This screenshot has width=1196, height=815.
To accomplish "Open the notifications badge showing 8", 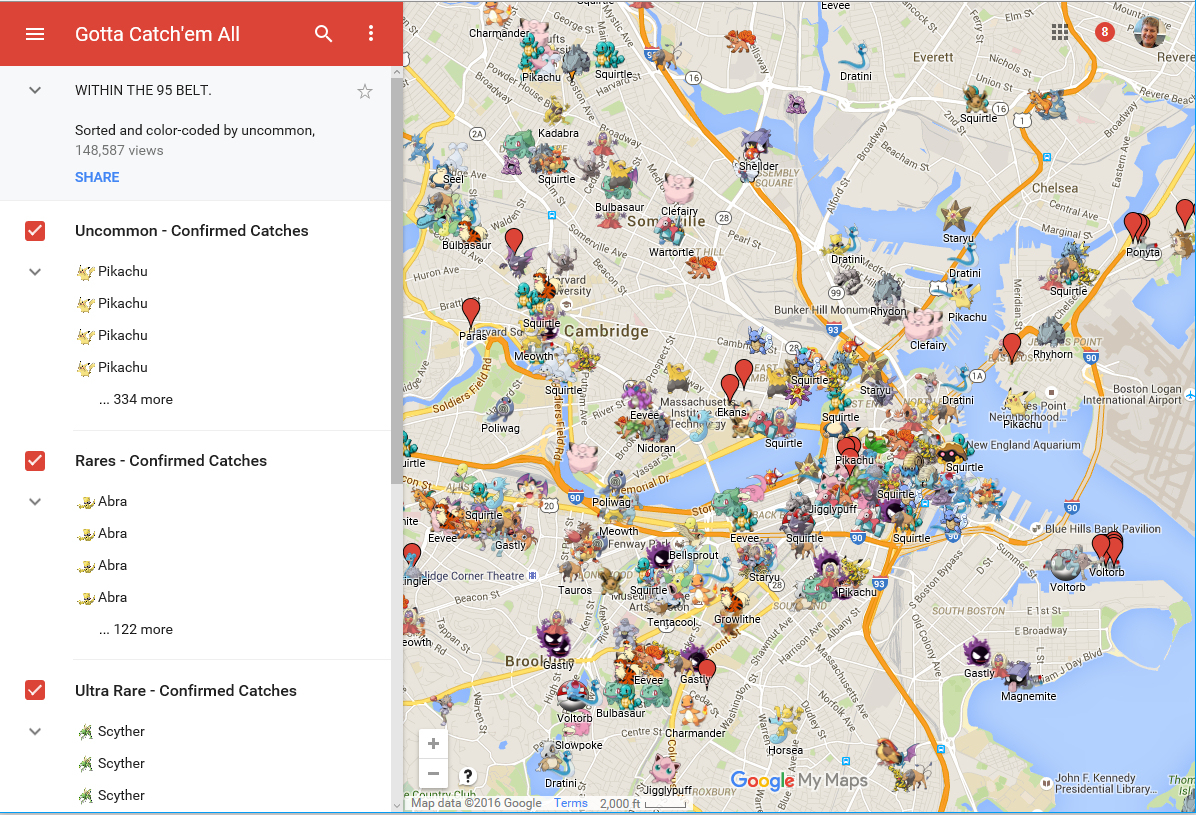I will pyautogui.click(x=1104, y=32).
